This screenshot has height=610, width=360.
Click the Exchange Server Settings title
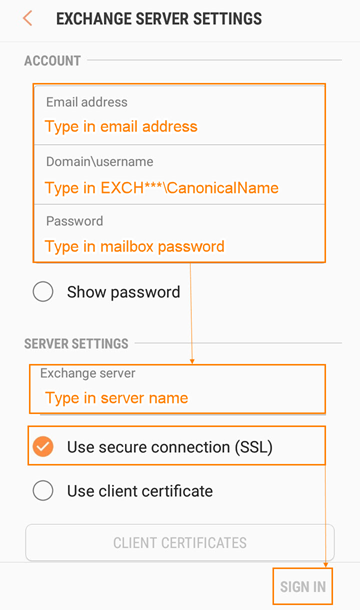coord(159,19)
